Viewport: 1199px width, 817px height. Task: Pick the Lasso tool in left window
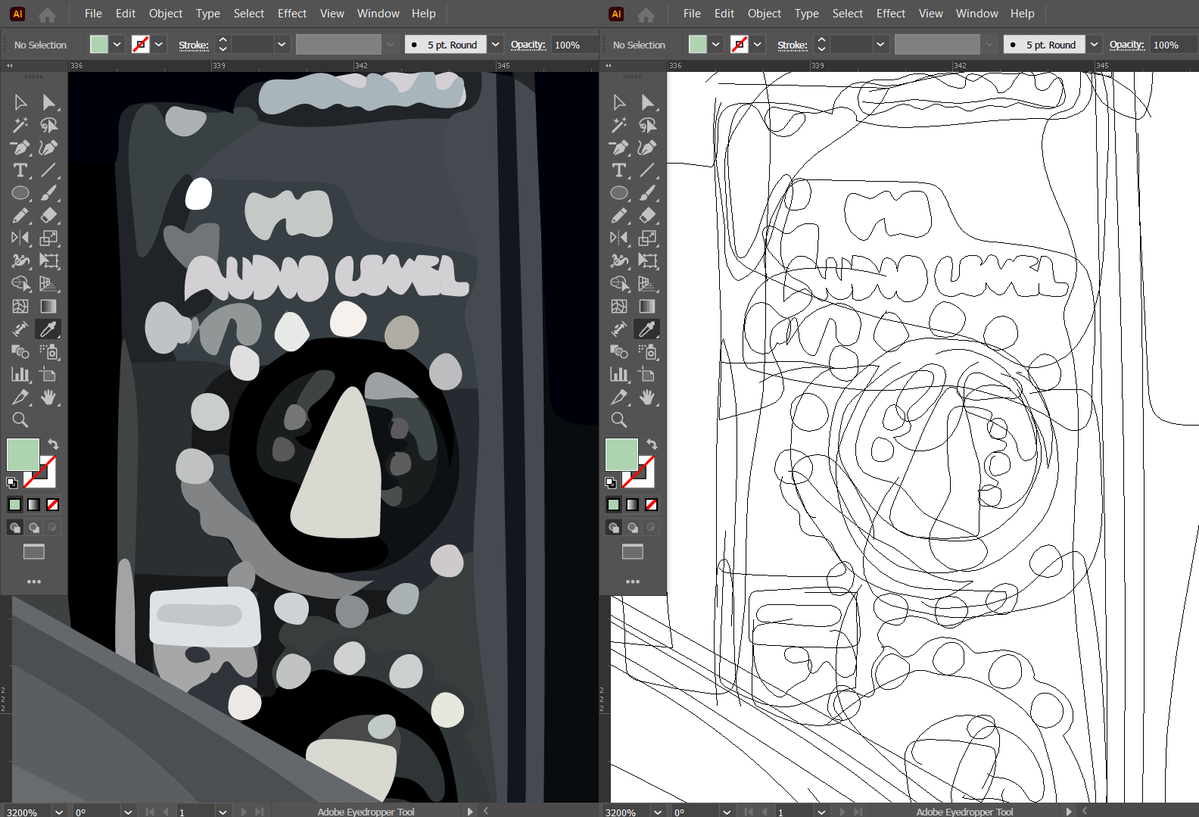[x=49, y=125]
